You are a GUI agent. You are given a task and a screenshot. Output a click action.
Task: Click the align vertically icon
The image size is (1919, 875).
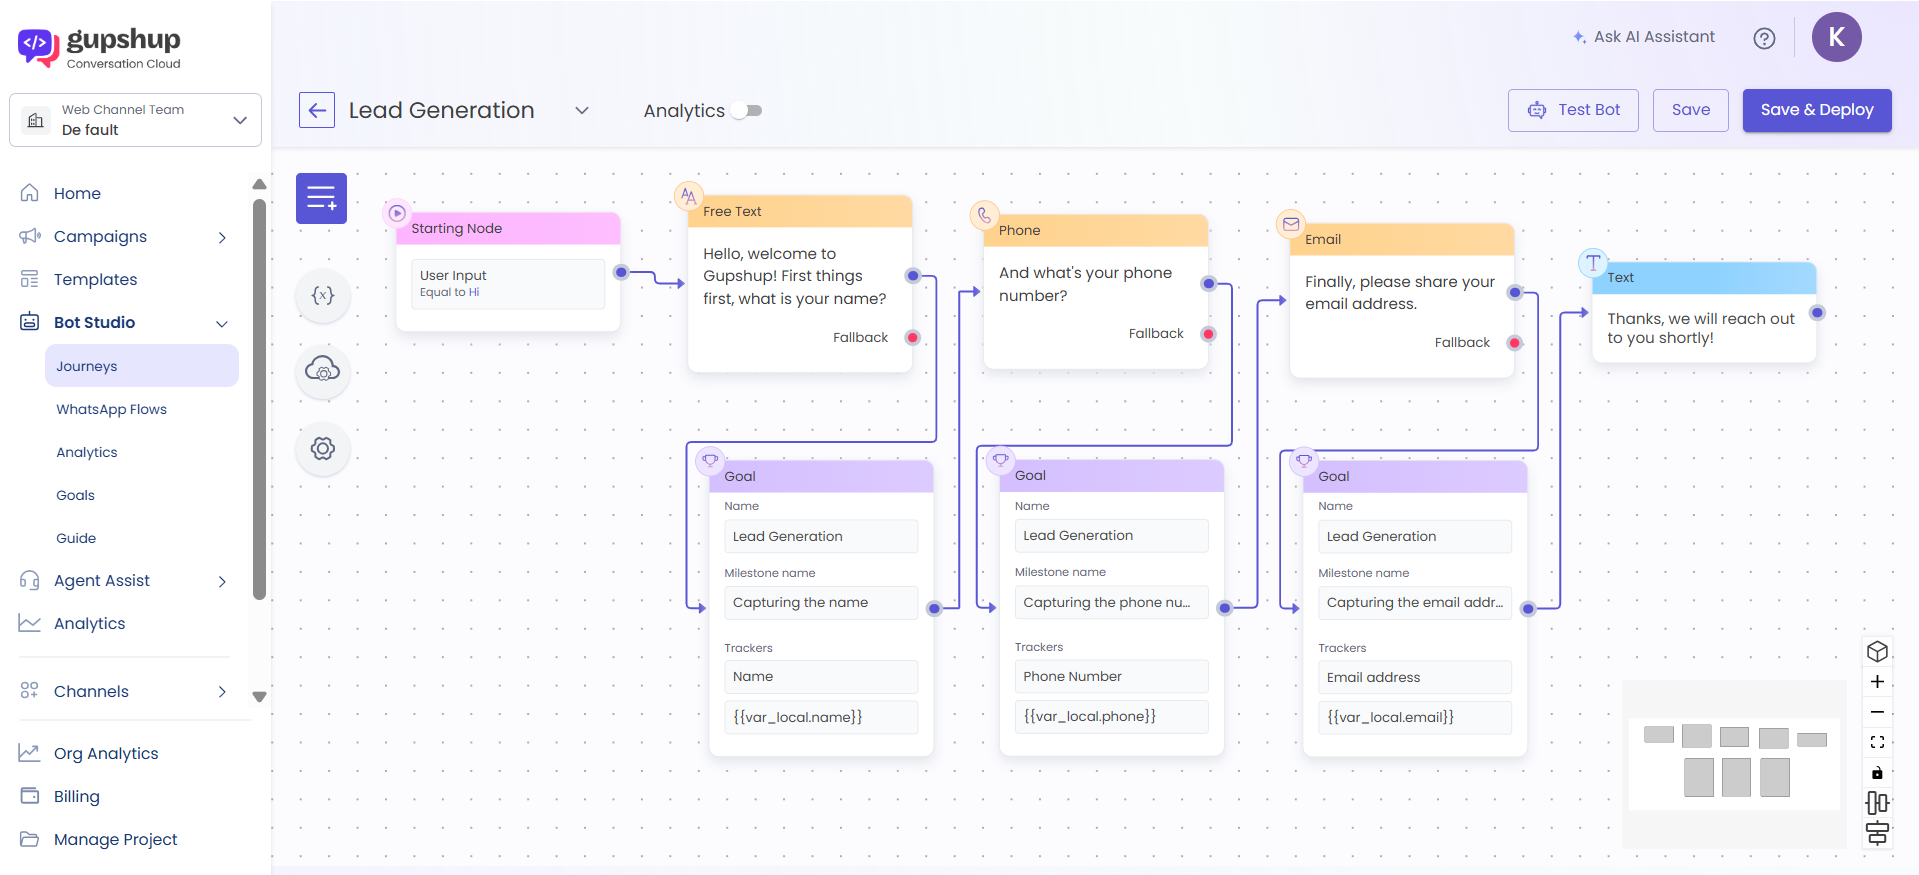1877,832
